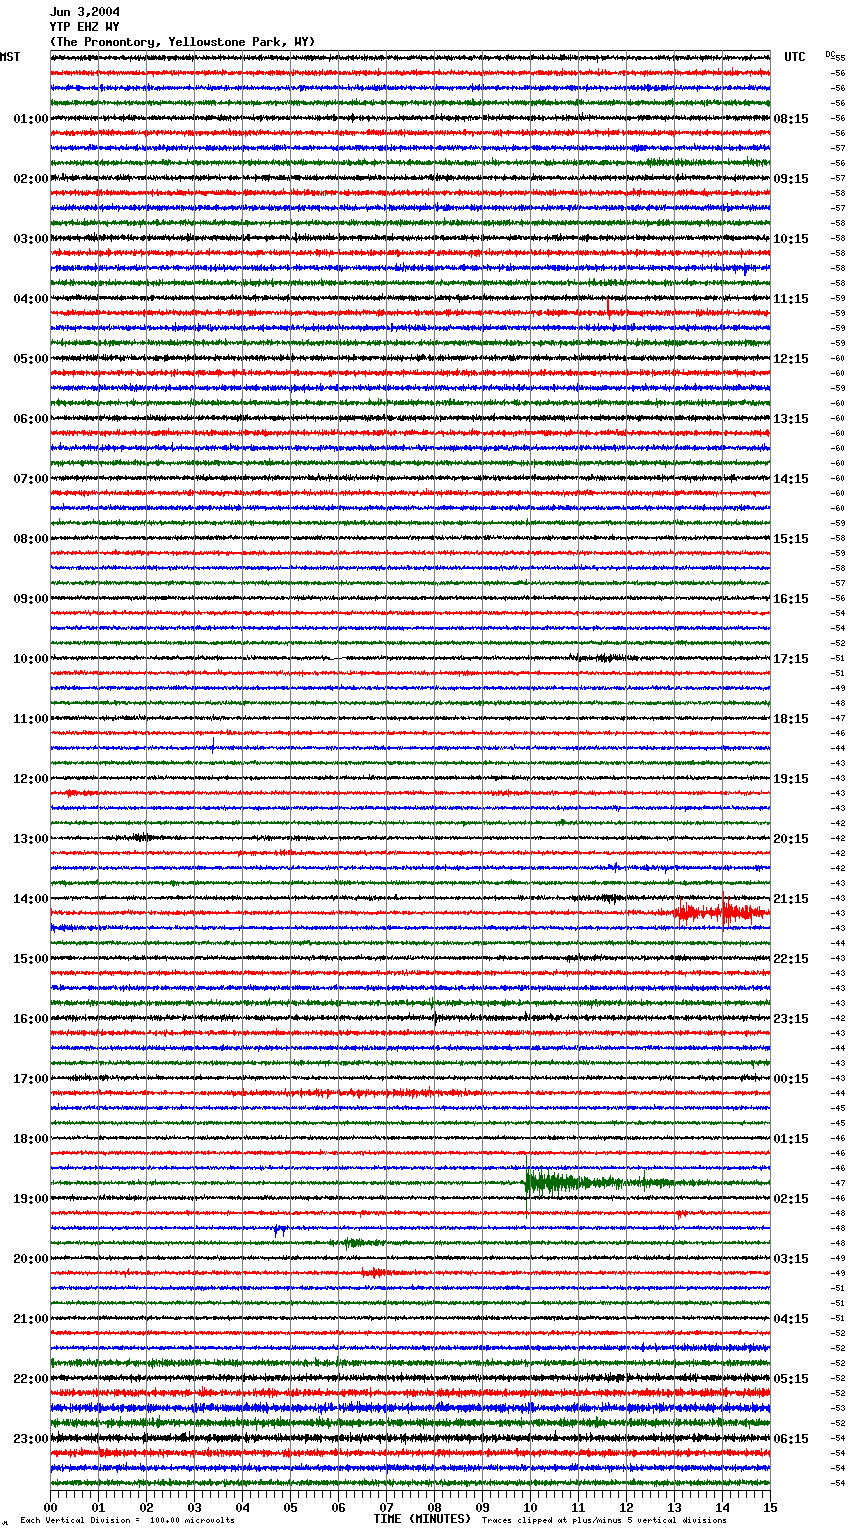Click the 06:15 UTC time label

pos(791,1439)
